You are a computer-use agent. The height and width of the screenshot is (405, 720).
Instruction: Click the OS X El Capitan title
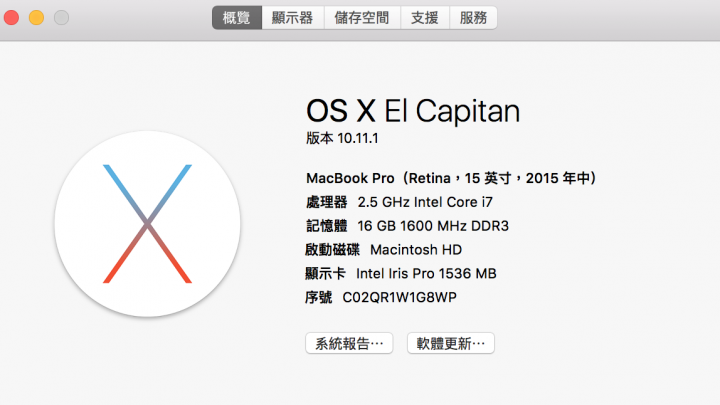pyautogui.click(x=413, y=111)
